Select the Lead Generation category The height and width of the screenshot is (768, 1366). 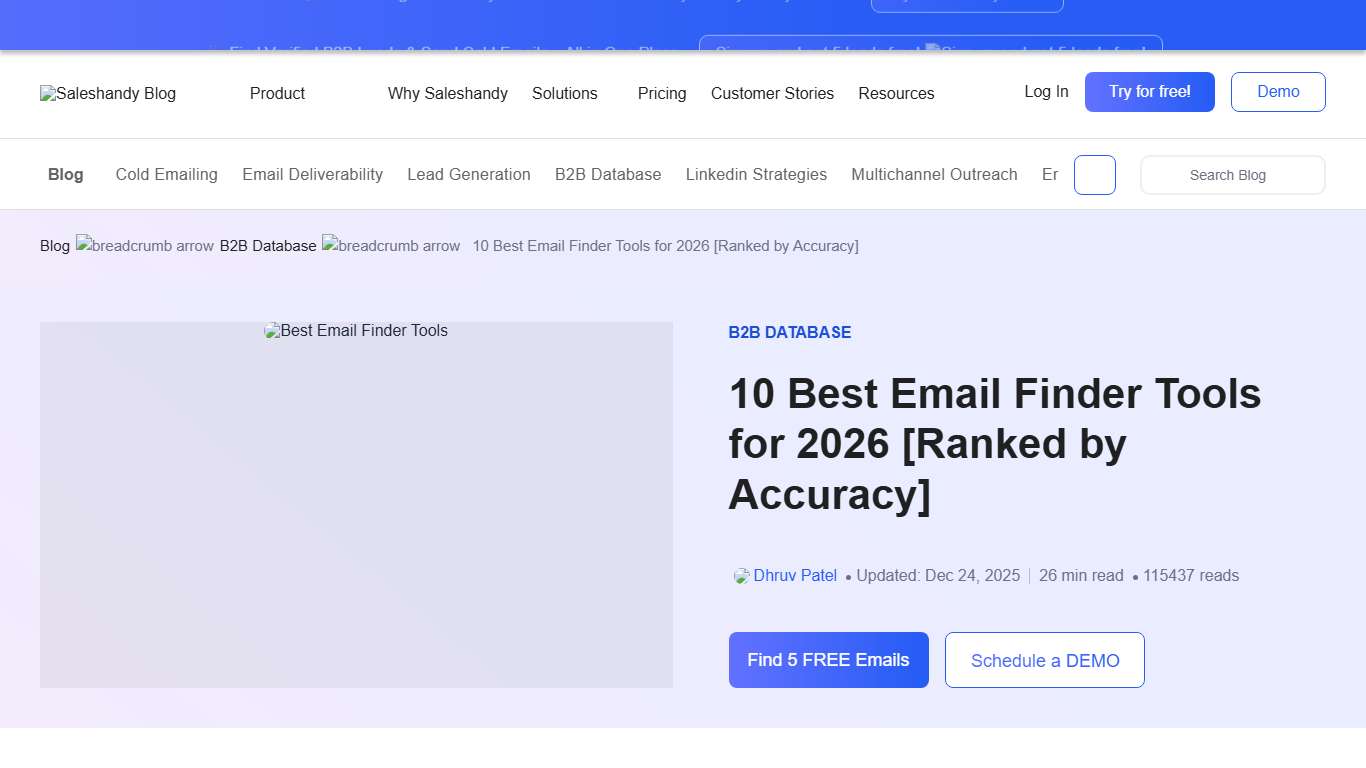(x=468, y=174)
